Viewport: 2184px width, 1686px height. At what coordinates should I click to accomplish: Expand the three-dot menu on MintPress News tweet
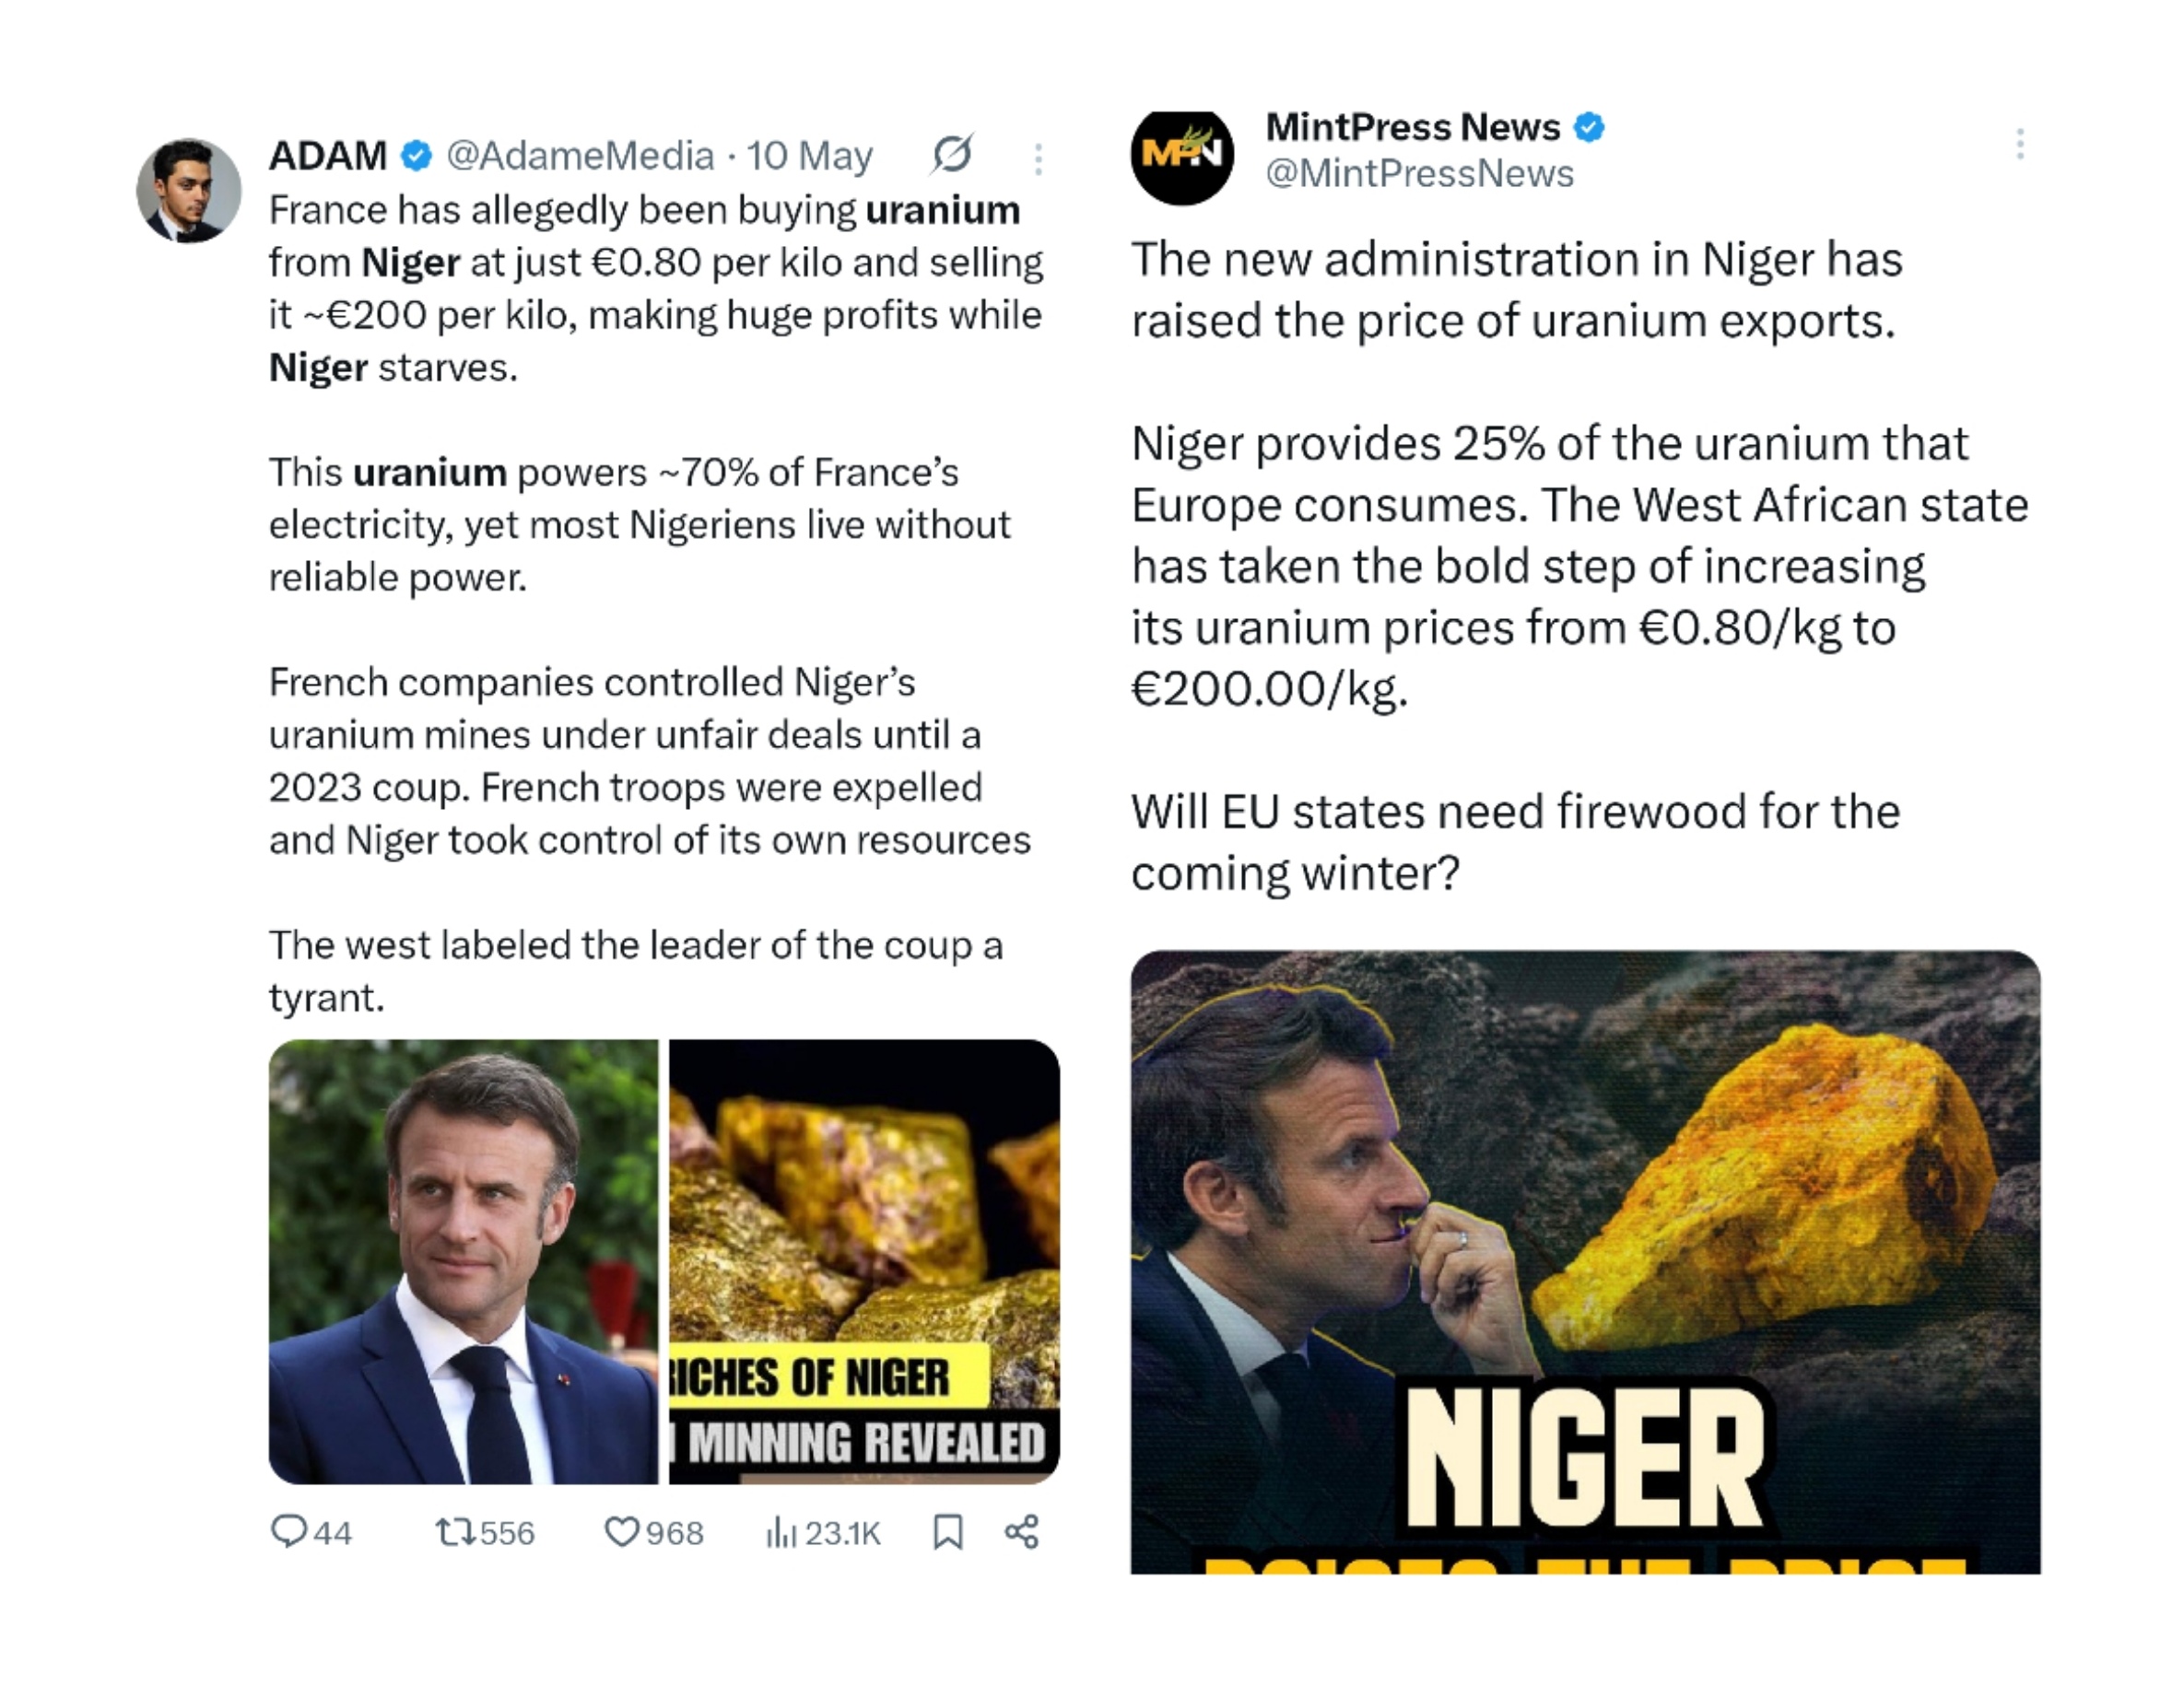[x=2019, y=145]
